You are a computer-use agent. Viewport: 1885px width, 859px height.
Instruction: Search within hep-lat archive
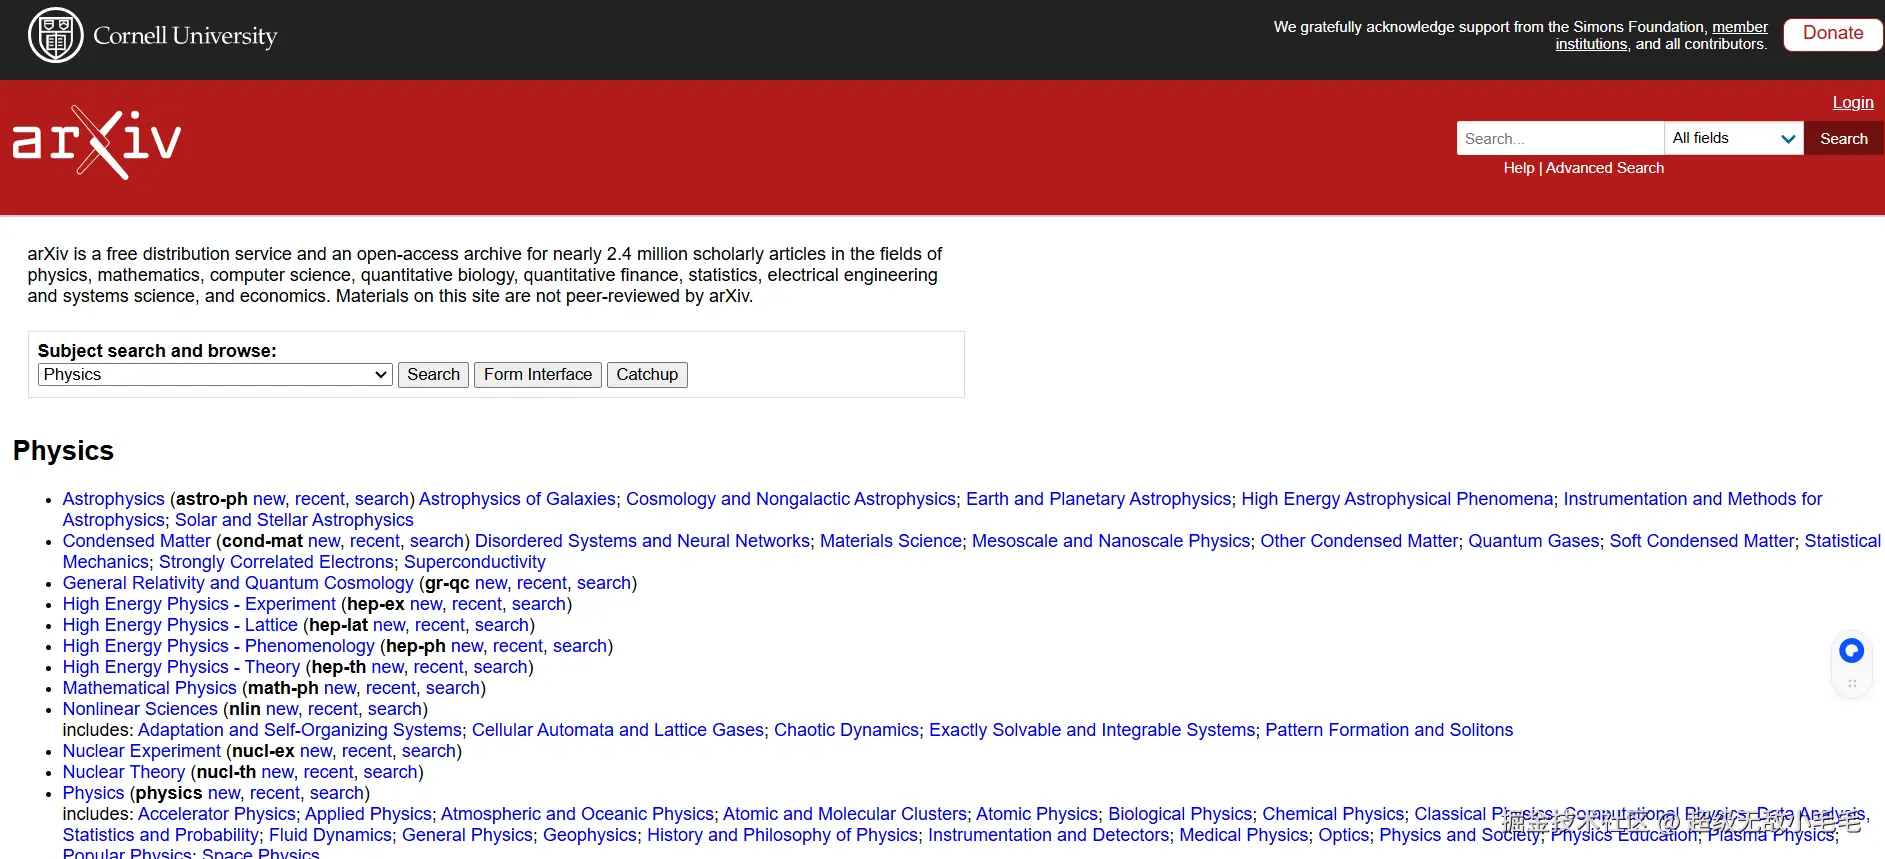[502, 625]
